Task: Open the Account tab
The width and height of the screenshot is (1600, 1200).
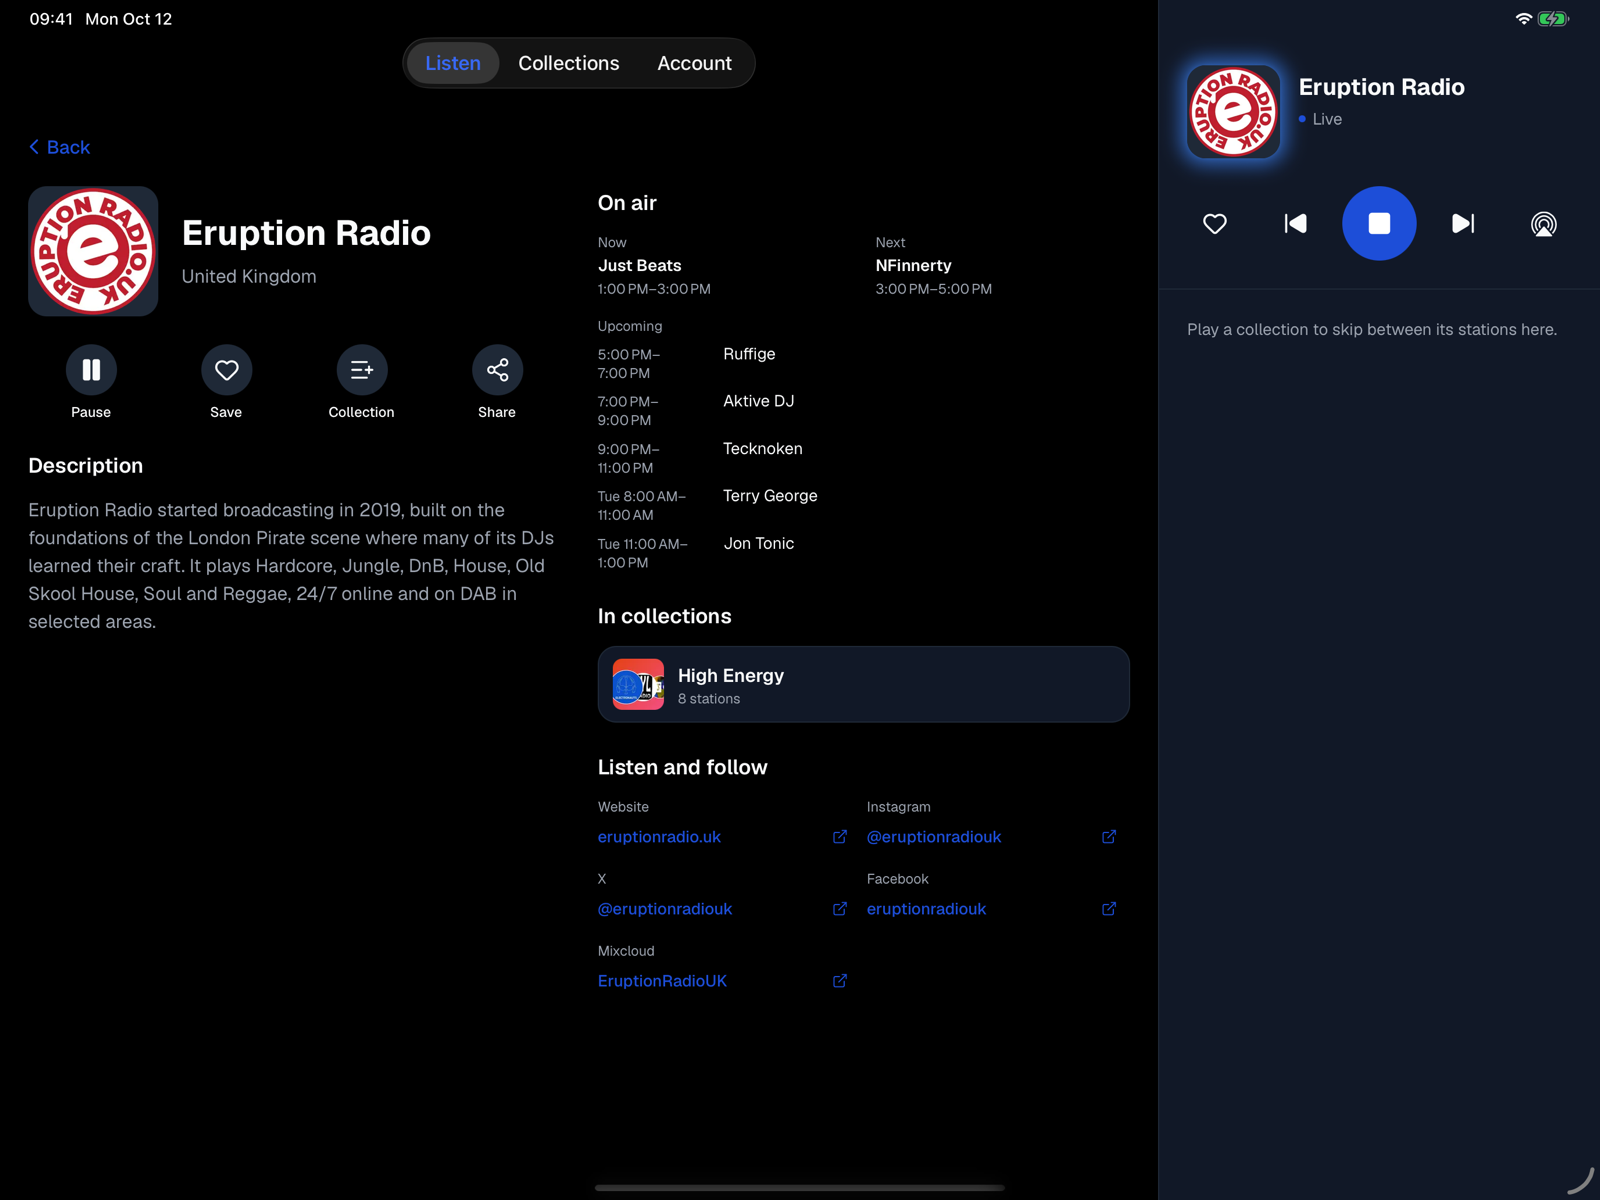Action: [694, 63]
